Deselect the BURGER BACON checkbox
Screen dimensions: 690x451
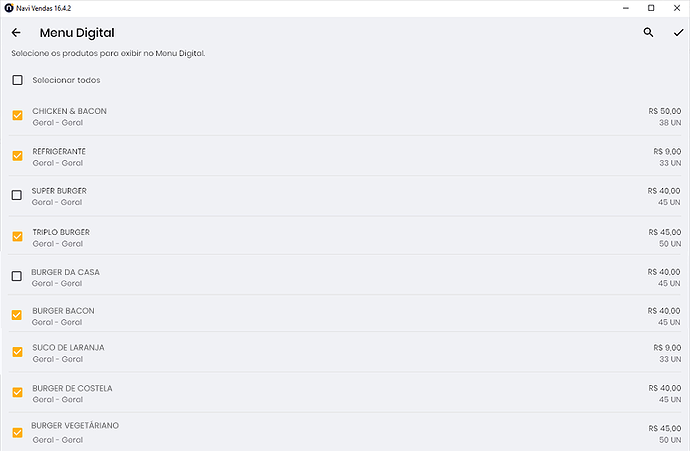pyautogui.click(x=17, y=316)
